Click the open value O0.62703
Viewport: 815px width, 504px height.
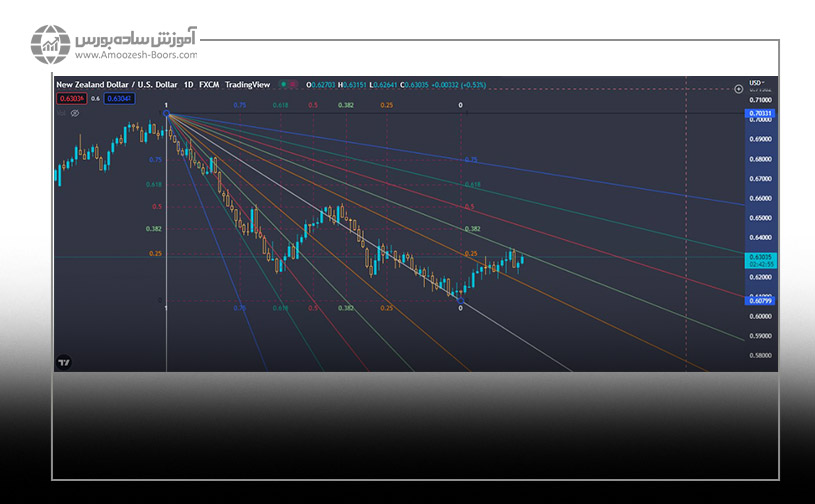tap(321, 85)
